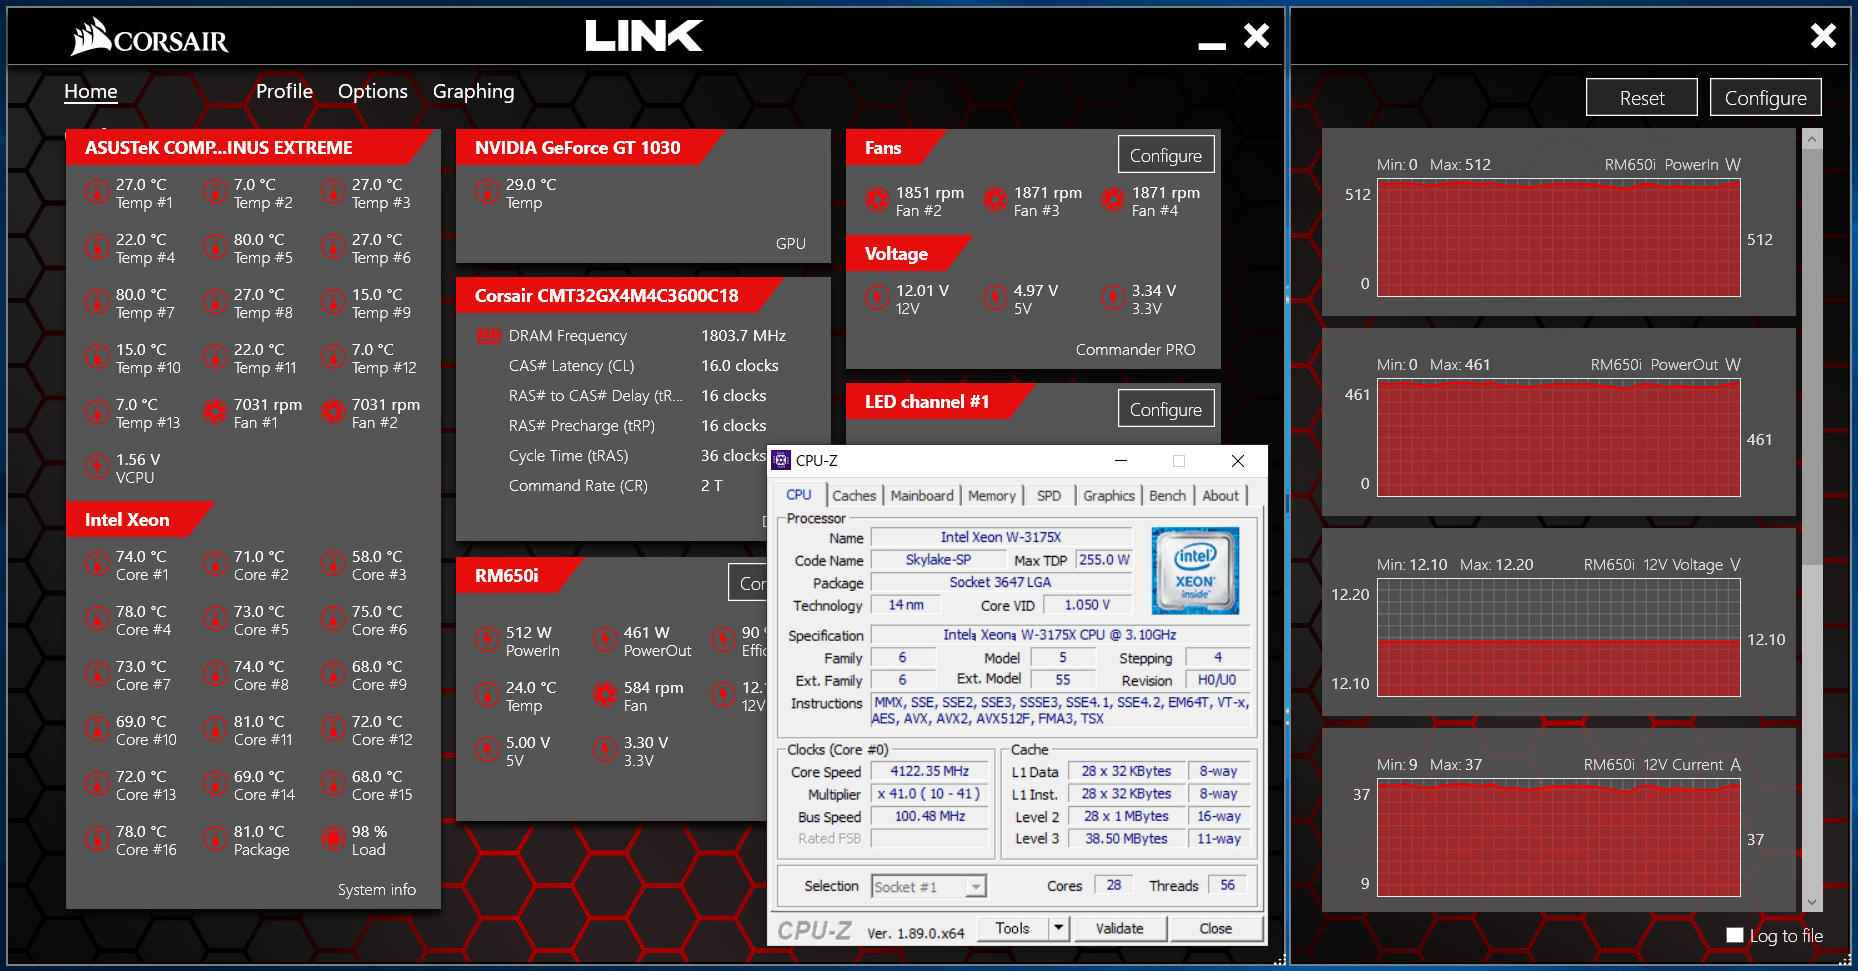Click the motherboard Fan #1 7031 rpm icon
The height and width of the screenshot is (971, 1858).
coord(215,411)
